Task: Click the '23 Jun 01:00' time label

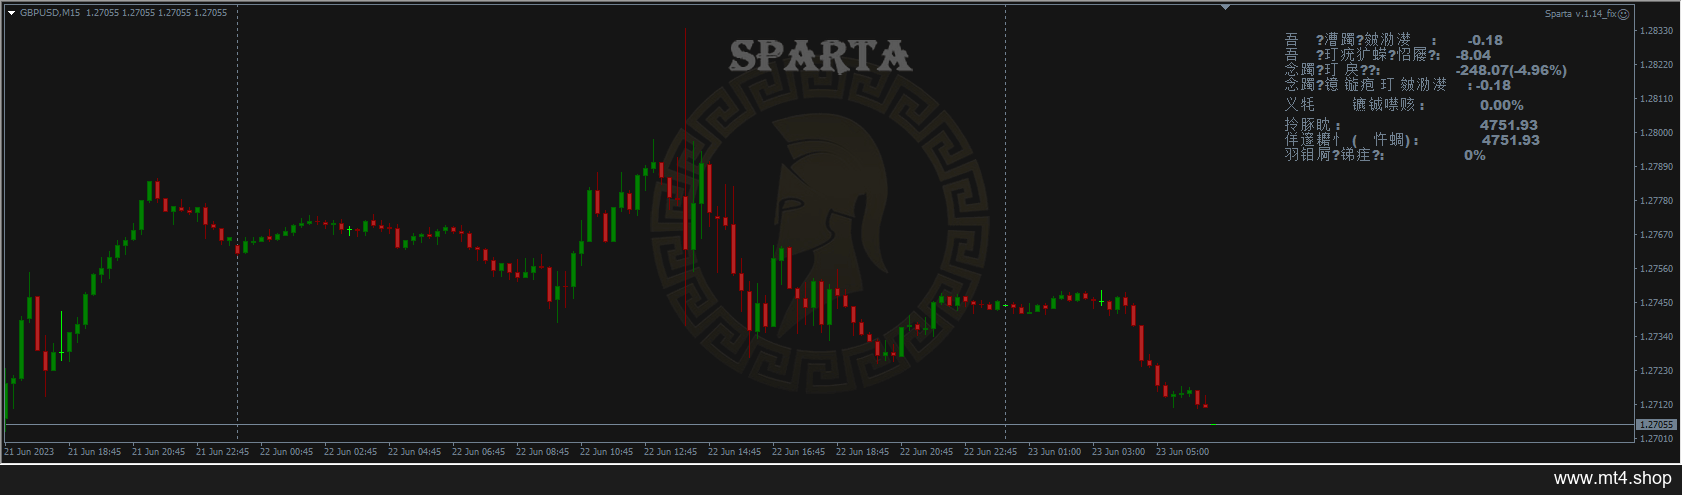Action: [x=1054, y=452]
